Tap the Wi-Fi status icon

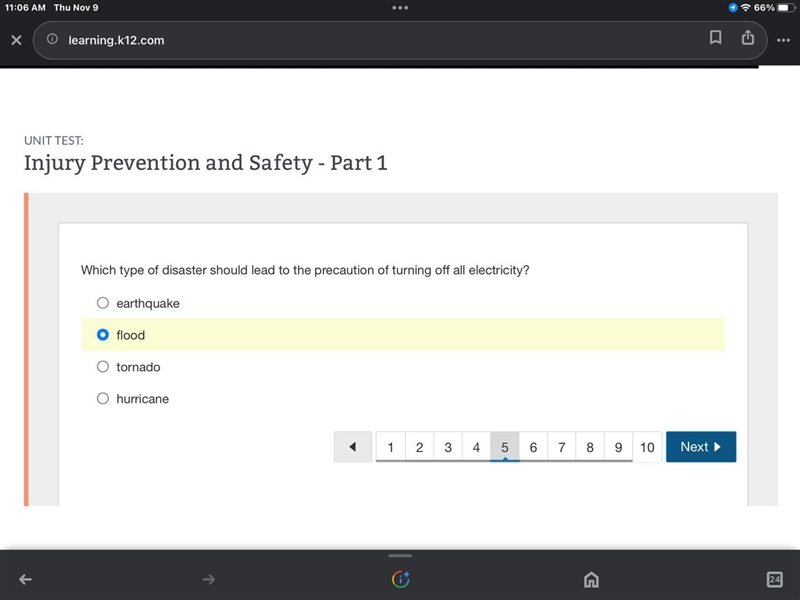pyautogui.click(x=745, y=8)
